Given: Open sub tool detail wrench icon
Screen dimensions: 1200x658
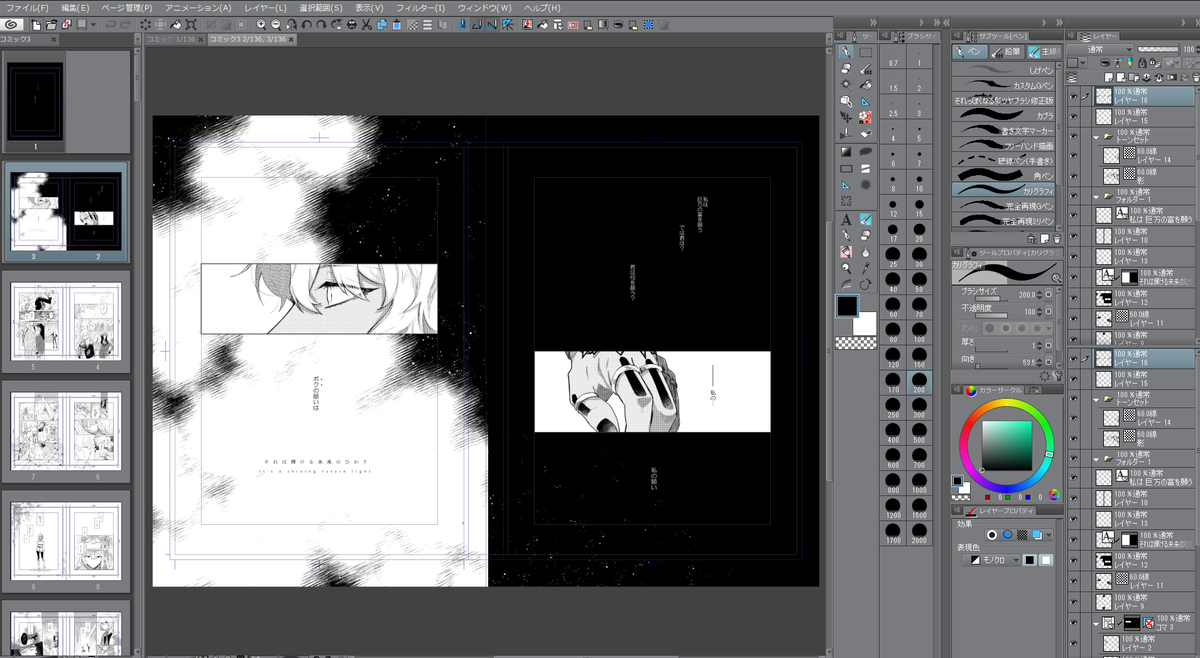Looking at the screenshot, I should coord(1056,375).
